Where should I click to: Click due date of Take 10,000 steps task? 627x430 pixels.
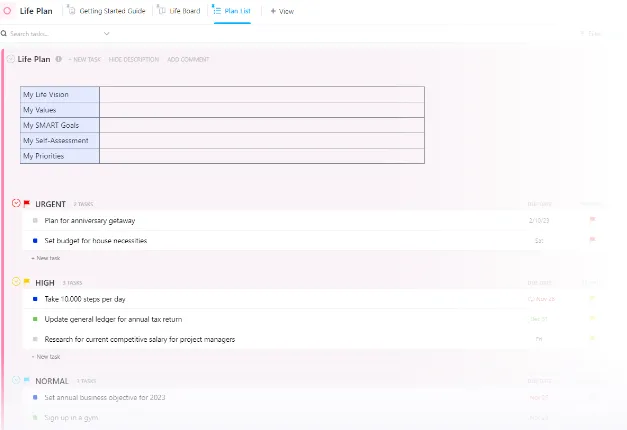click(541, 299)
